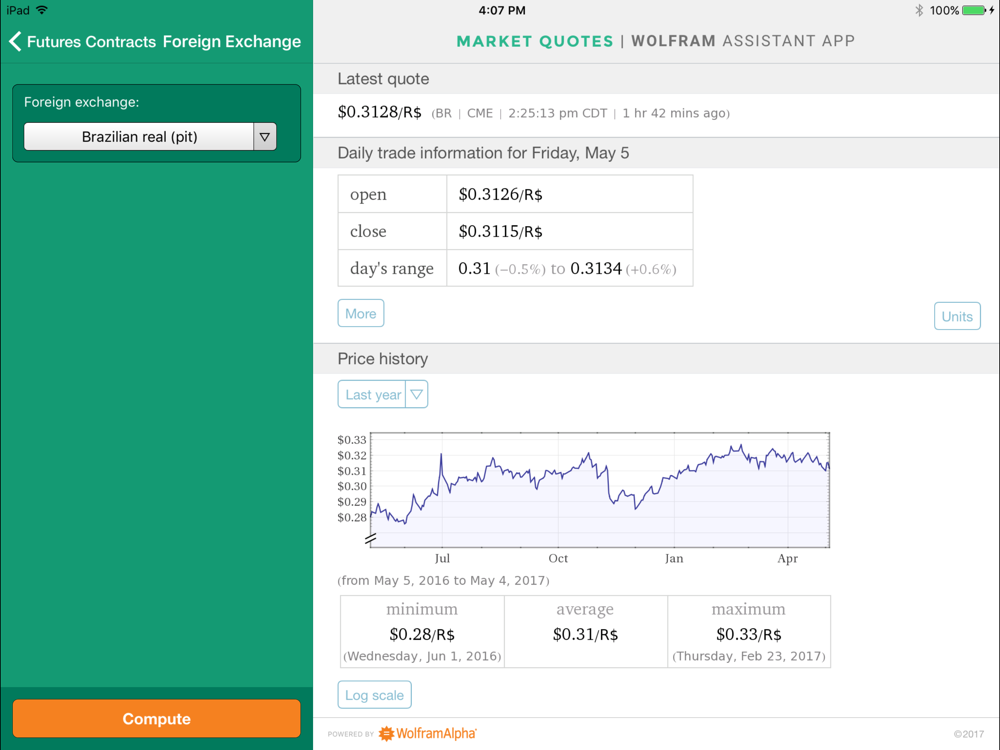Tap the Wi-Fi status icon
Viewport: 1000px width, 750px height.
pyautogui.click(x=42, y=10)
